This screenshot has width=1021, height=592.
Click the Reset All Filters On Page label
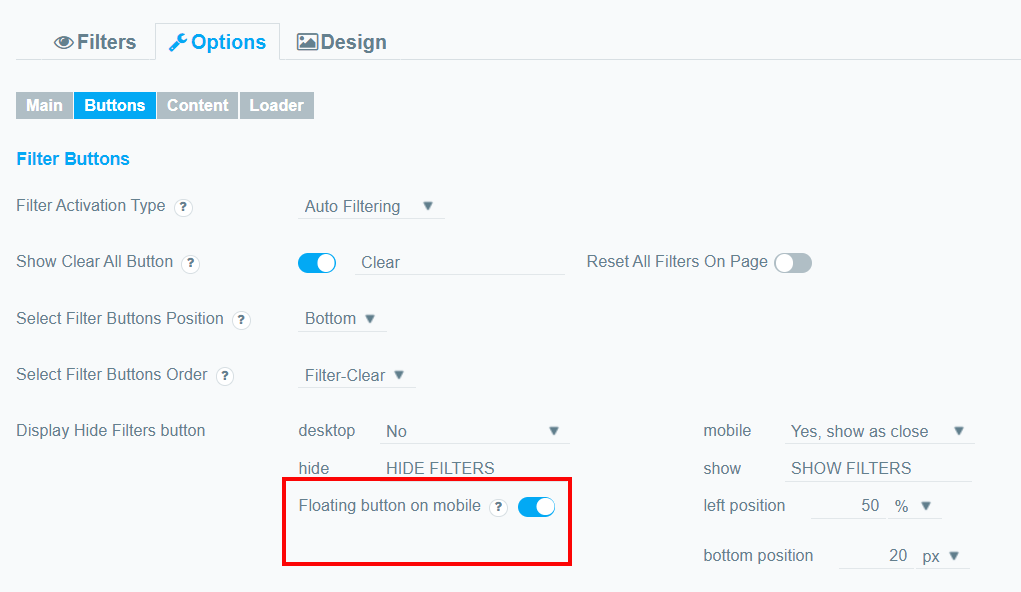(677, 262)
